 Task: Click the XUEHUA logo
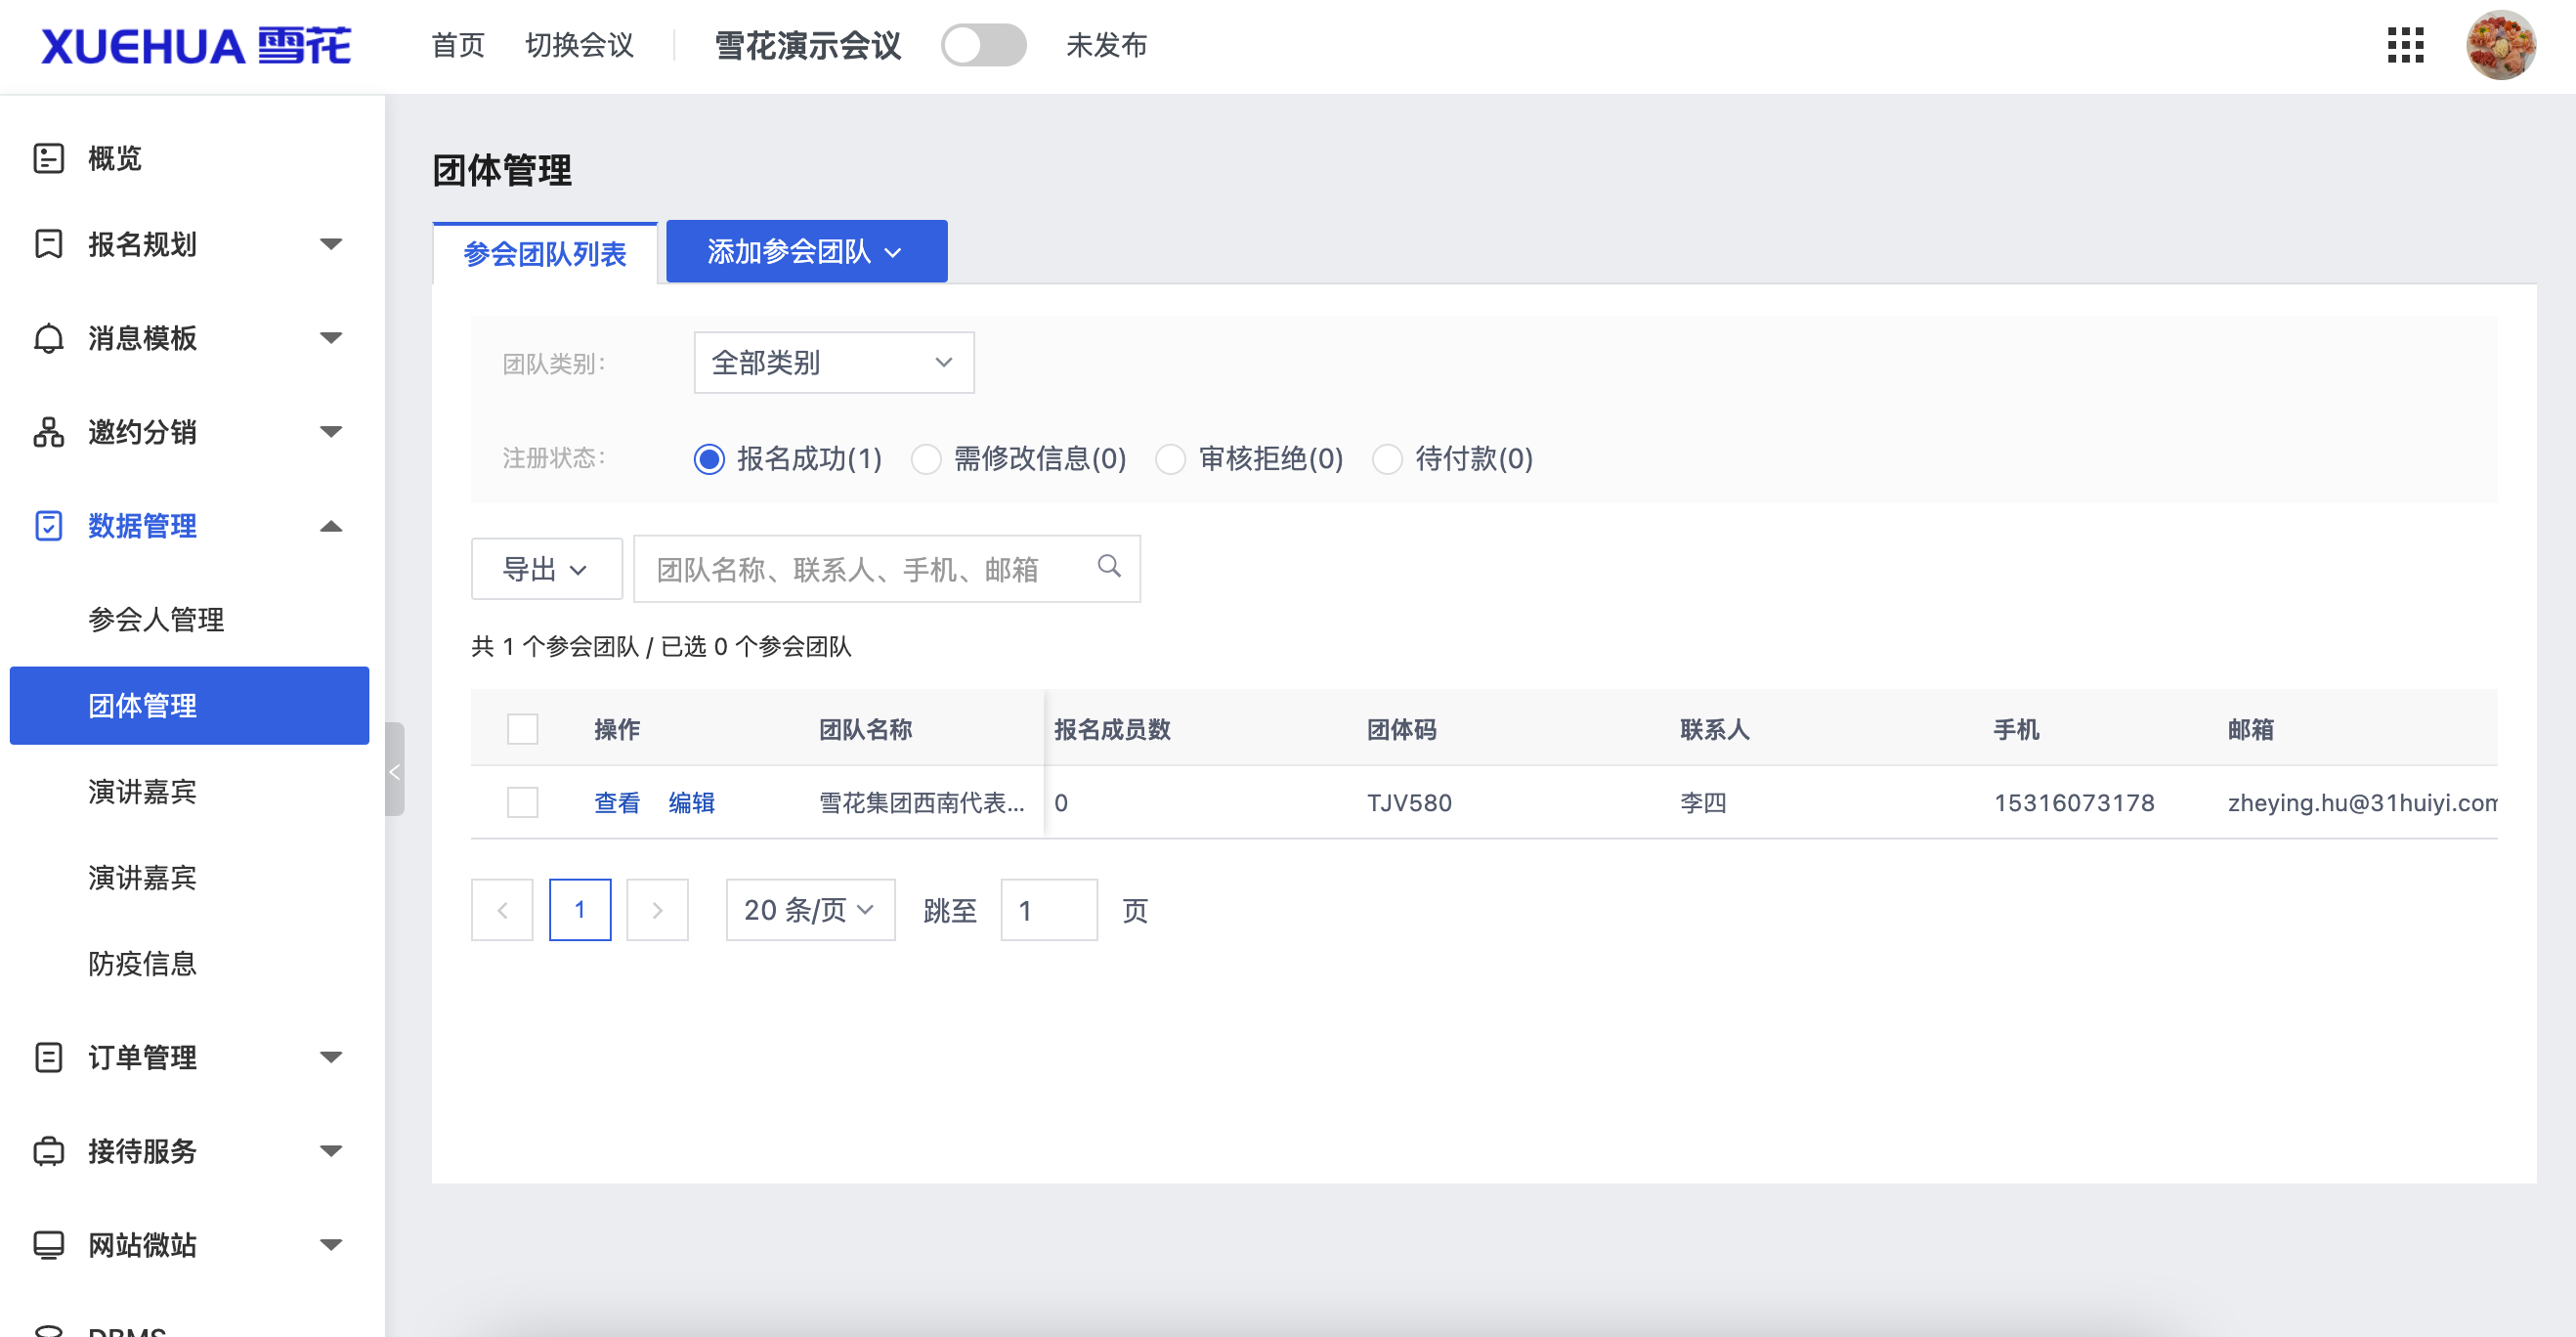pos(196,46)
